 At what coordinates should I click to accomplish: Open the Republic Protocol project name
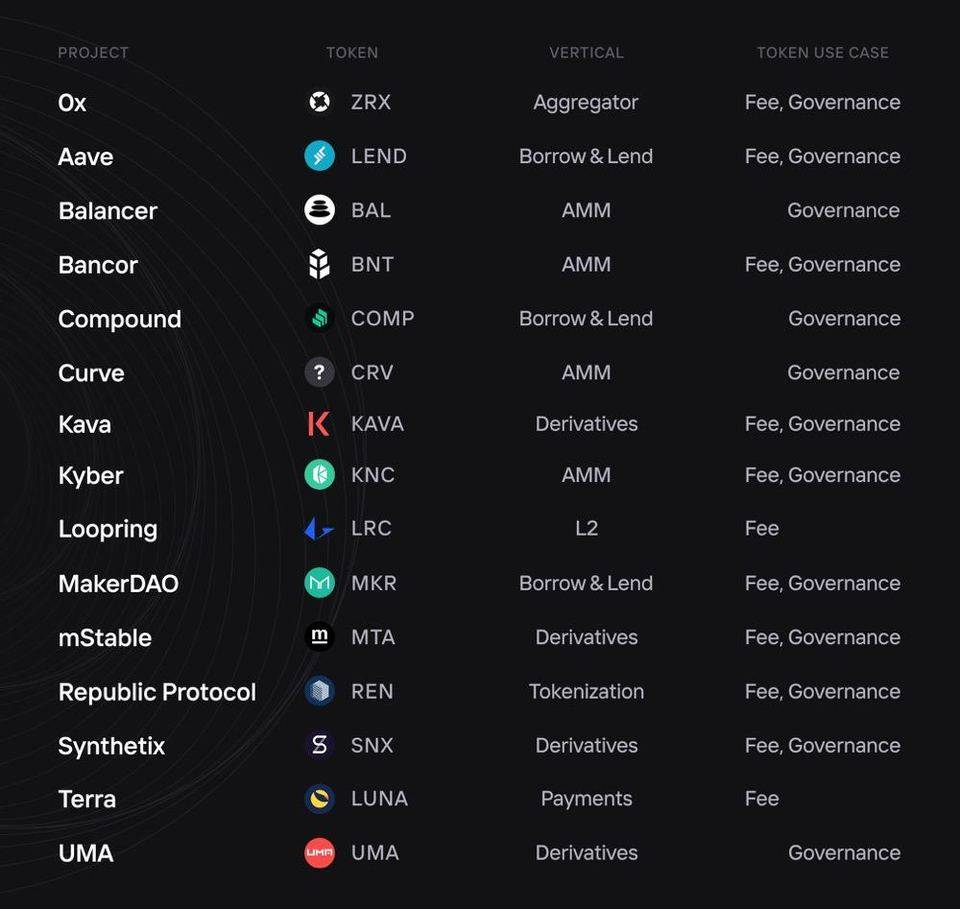point(157,692)
